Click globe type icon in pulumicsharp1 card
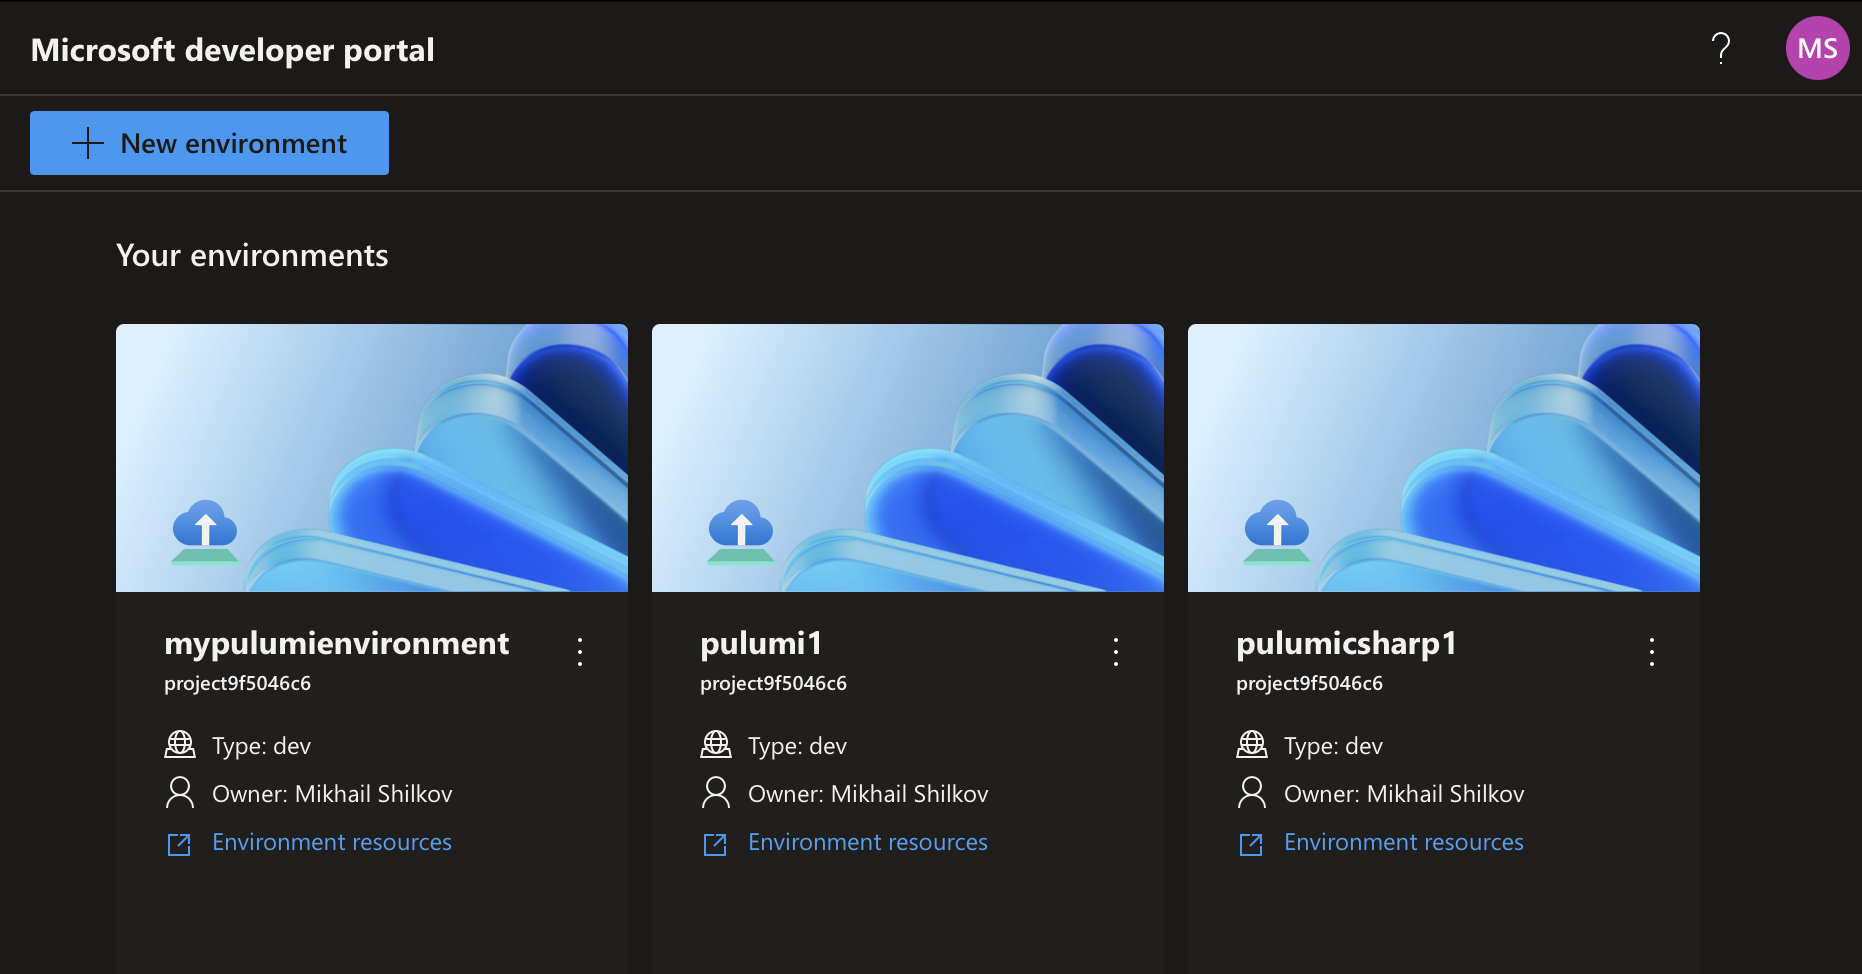 [x=1252, y=744]
